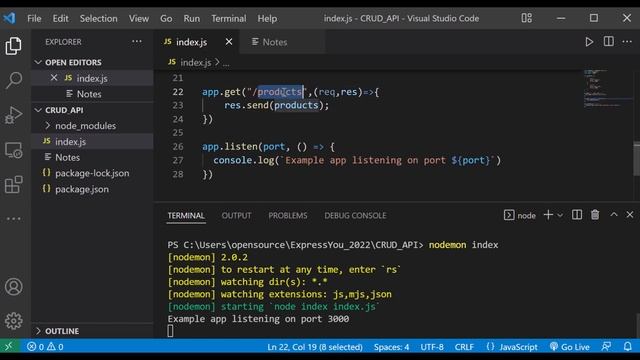Customize layout from title bar
The height and width of the screenshot is (360, 640).
click(527, 18)
